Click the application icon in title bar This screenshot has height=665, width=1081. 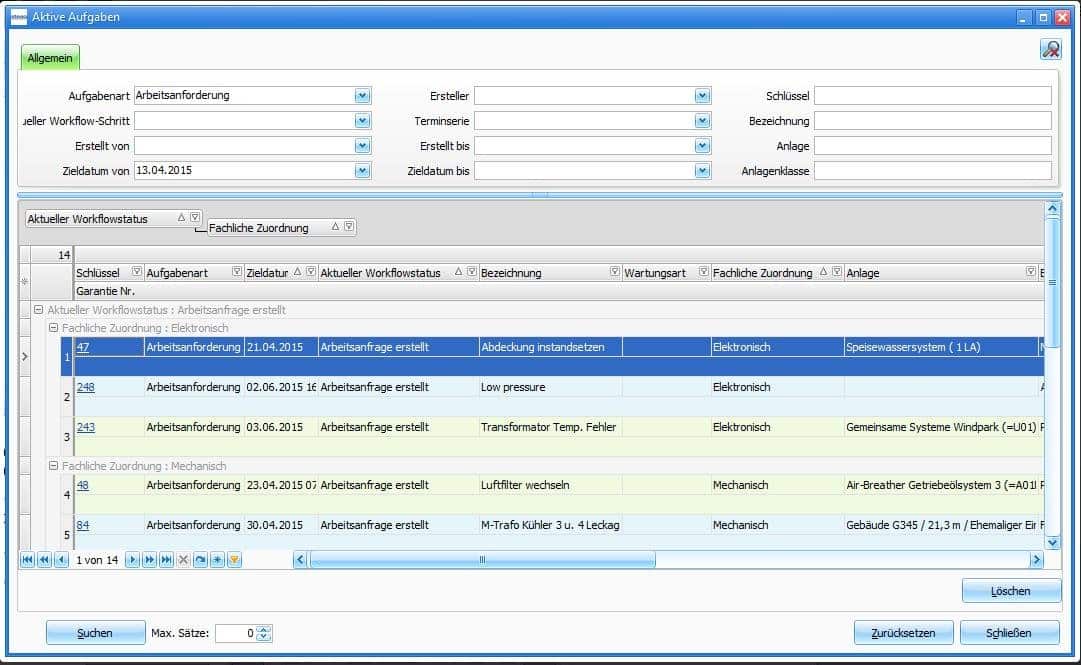pyautogui.click(x=19, y=17)
